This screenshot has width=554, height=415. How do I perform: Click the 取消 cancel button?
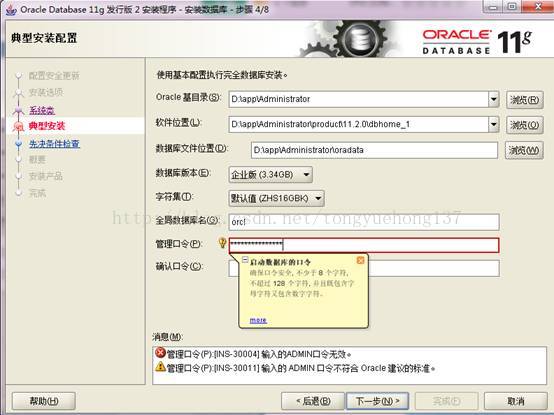click(x=516, y=401)
